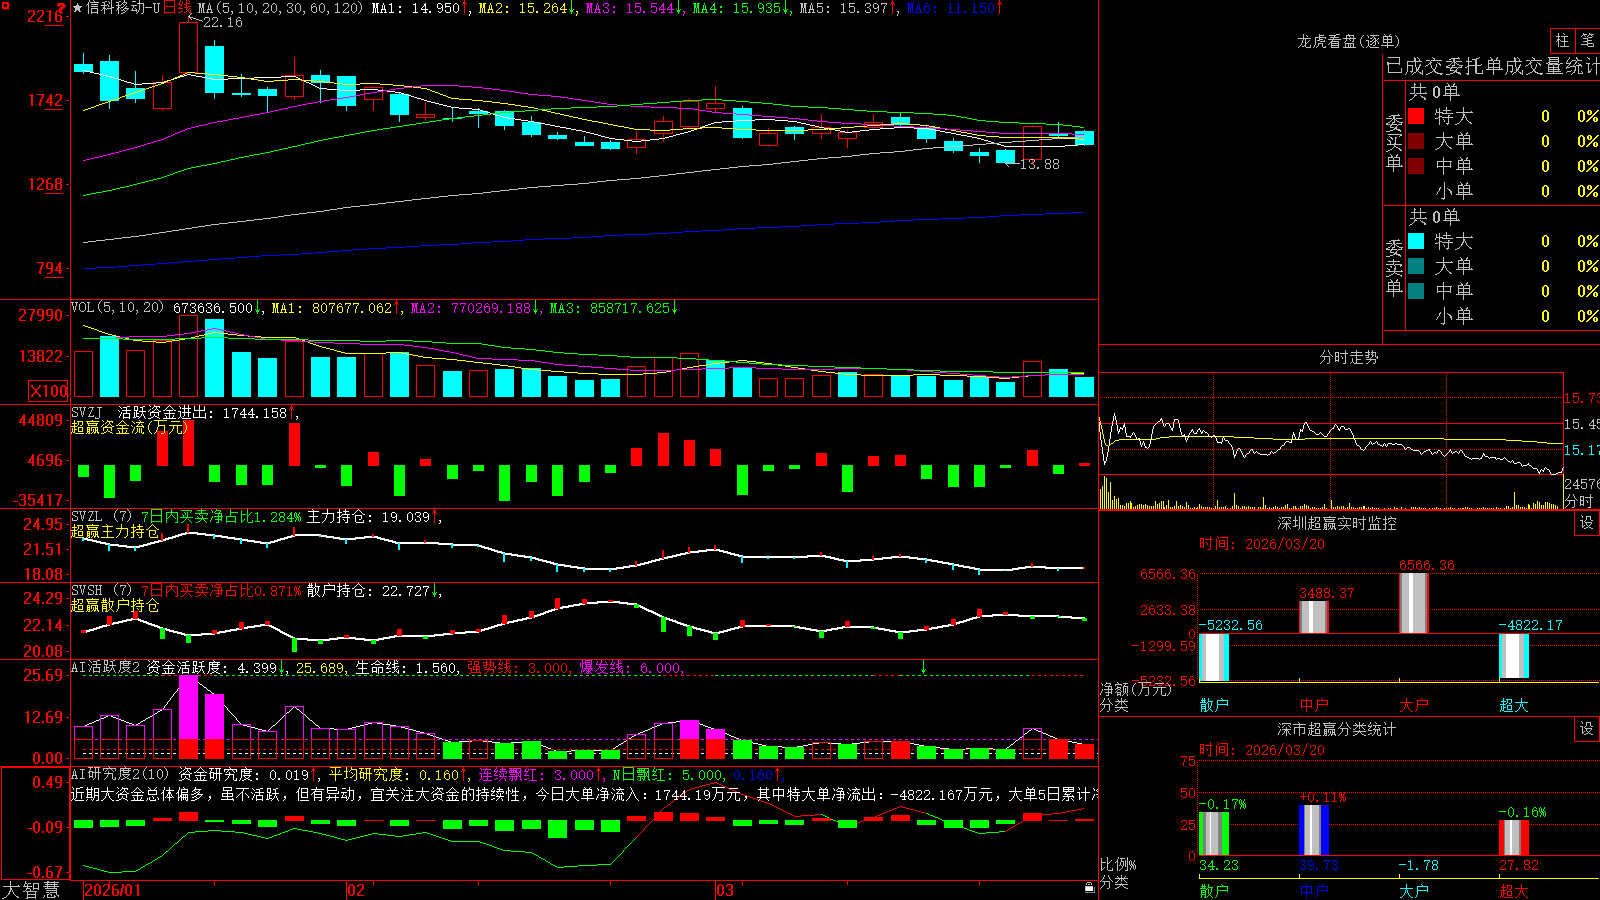Click the X100 volume multiplier box
Screen dimensions: 1600x900
pos(48,391)
